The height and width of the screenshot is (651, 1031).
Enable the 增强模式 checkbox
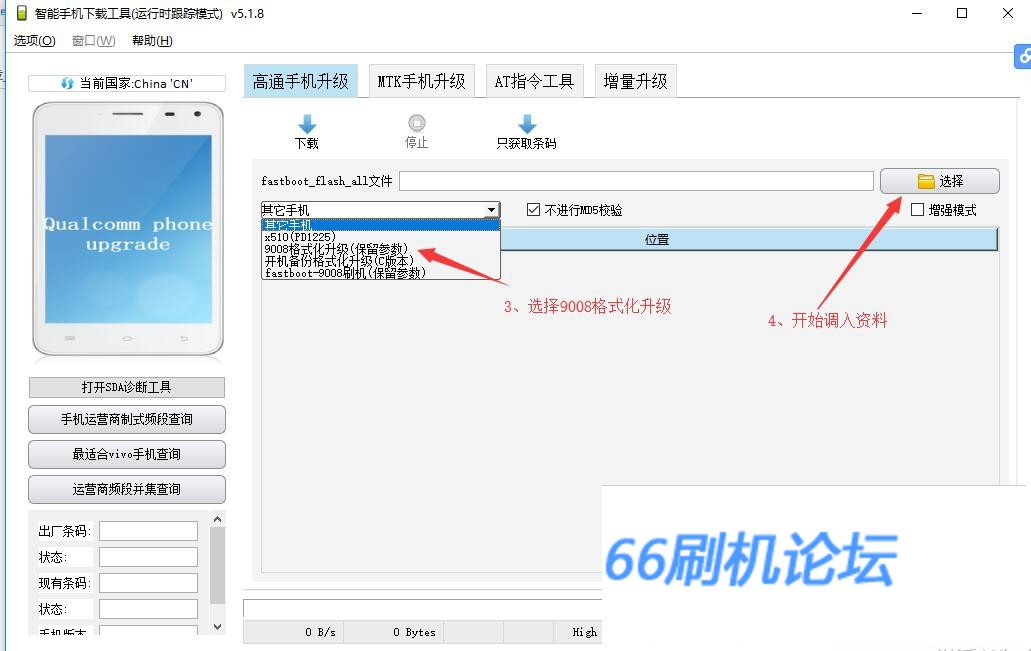point(918,210)
